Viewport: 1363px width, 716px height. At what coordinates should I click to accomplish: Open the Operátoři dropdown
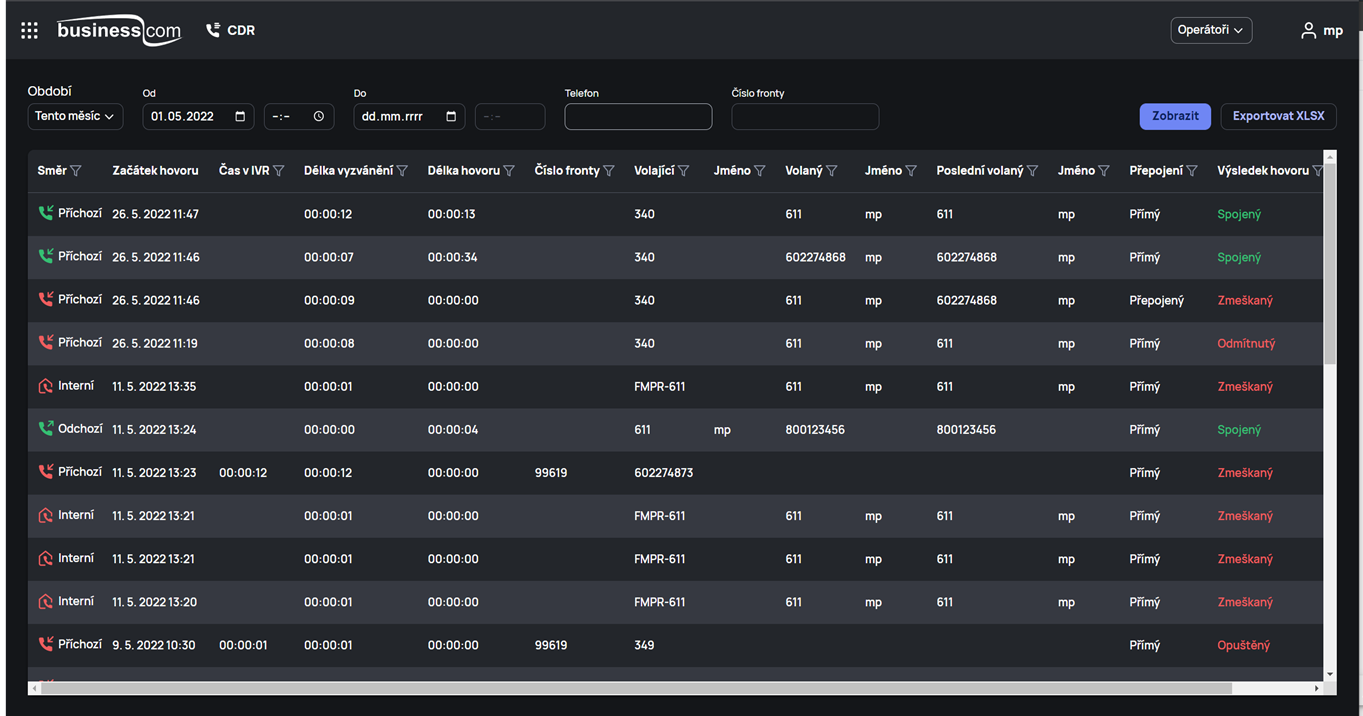click(x=1211, y=31)
